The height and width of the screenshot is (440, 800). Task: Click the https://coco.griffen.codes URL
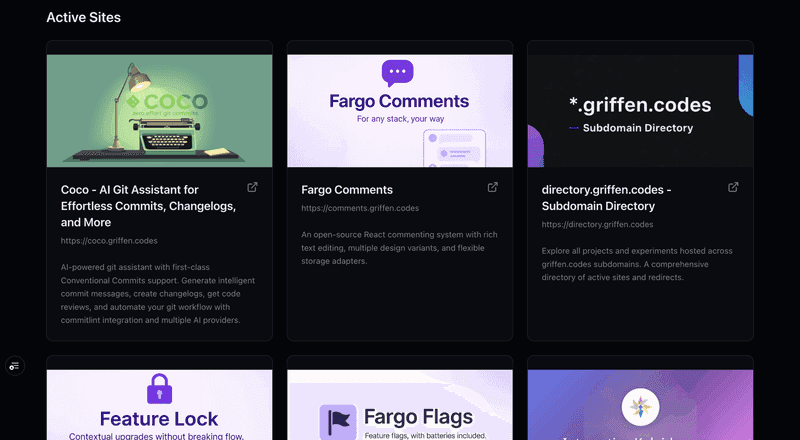(109, 240)
